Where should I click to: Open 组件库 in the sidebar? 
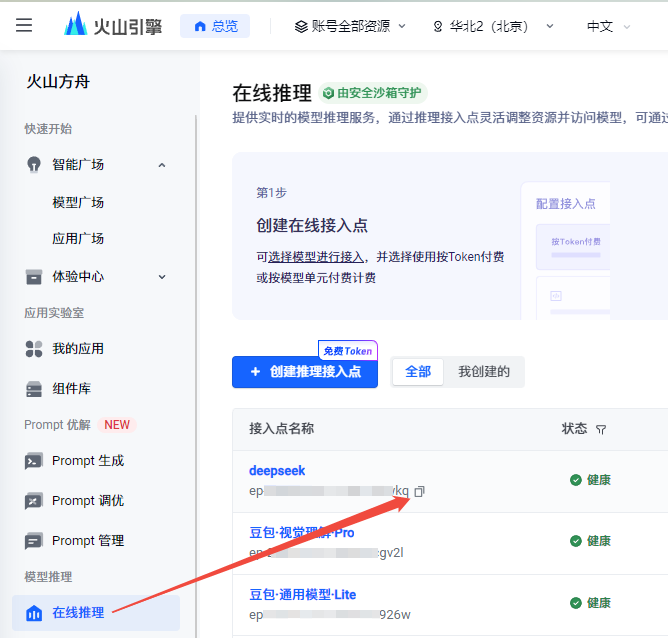point(72,388)
